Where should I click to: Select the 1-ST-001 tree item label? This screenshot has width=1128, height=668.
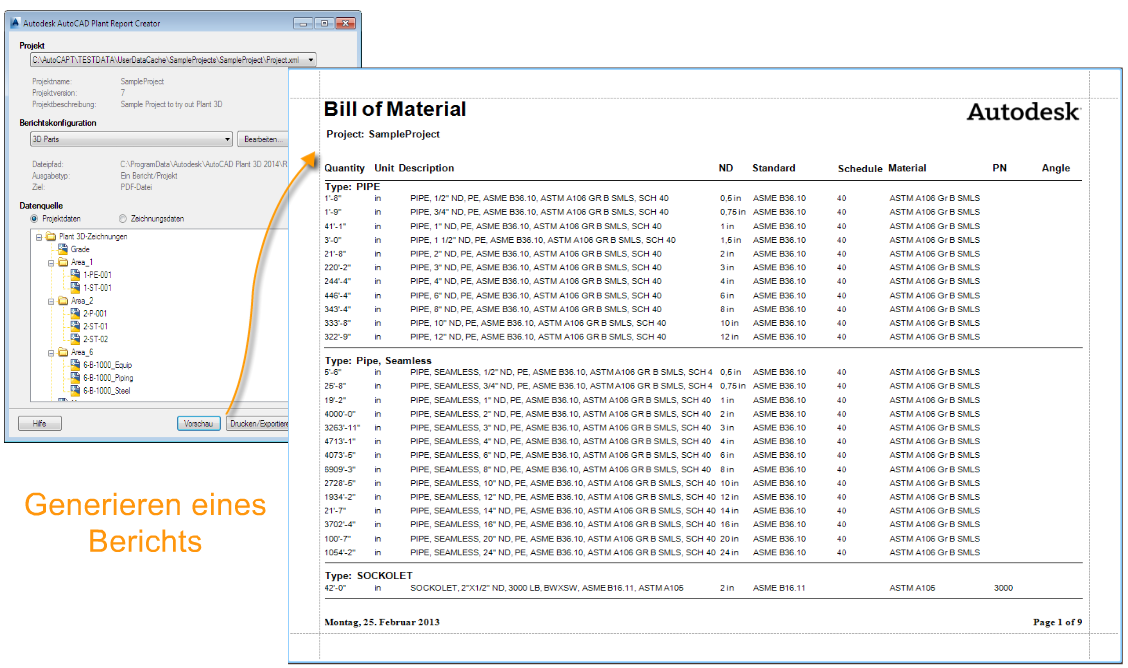tap(97, 288)
